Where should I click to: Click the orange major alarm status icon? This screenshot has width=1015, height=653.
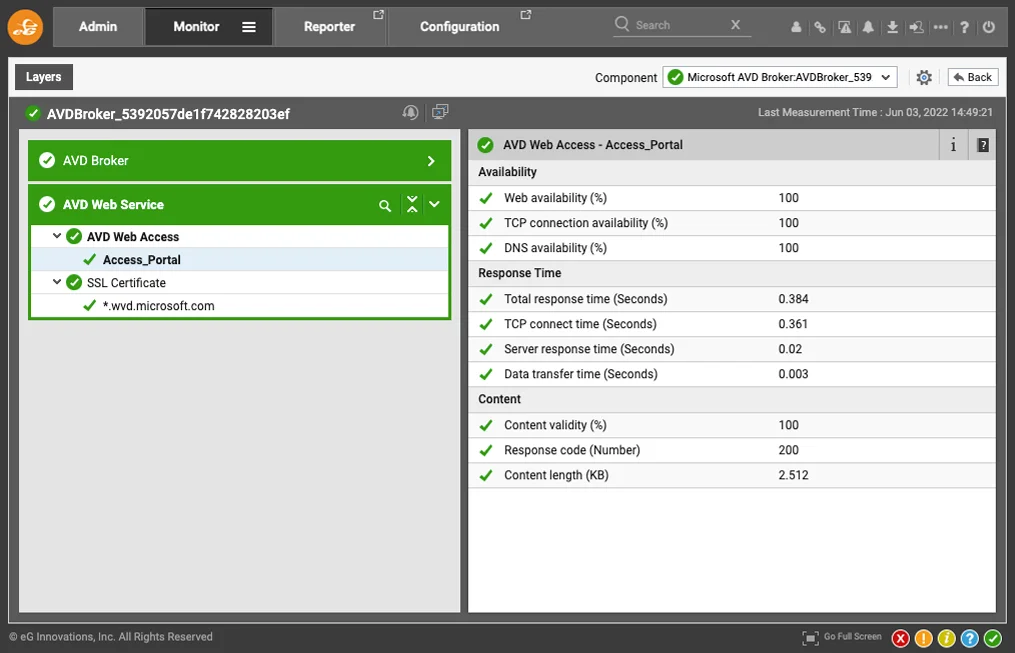click(924, 639)
